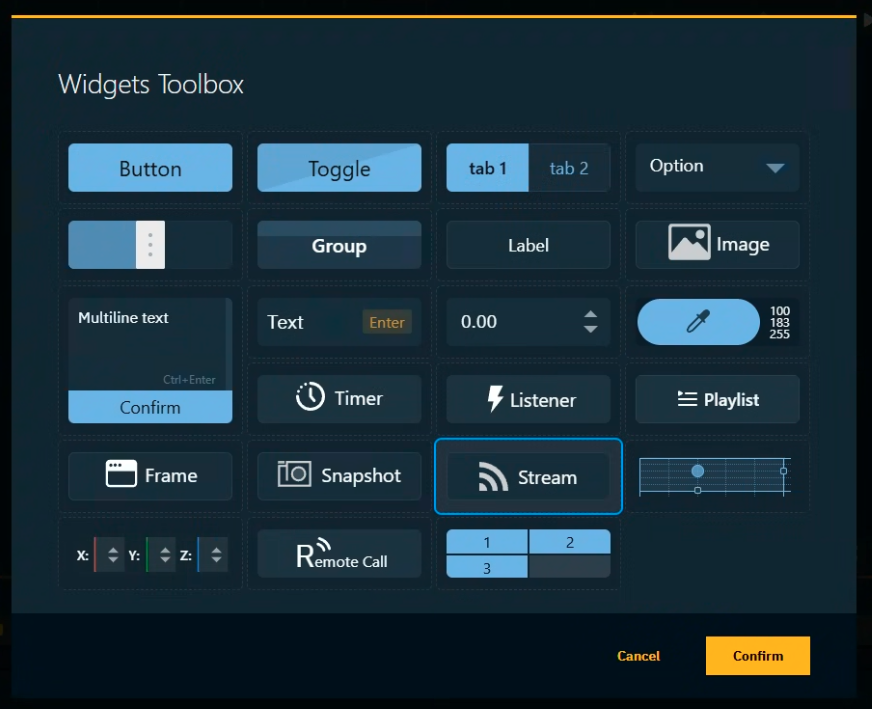Select tab 2 in the tab widget
This screenshot has height=709, width=872.
569,168
